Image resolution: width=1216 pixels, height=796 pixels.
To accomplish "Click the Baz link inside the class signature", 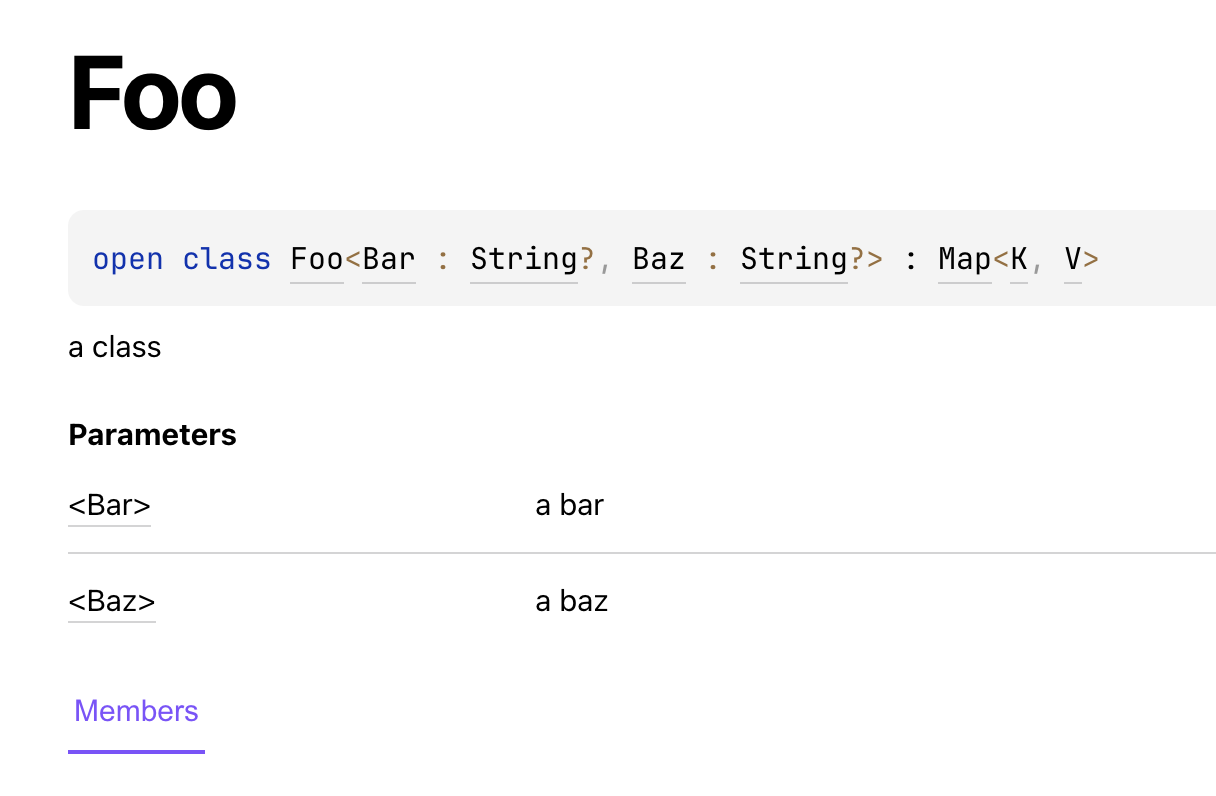I will click(658, 259).
